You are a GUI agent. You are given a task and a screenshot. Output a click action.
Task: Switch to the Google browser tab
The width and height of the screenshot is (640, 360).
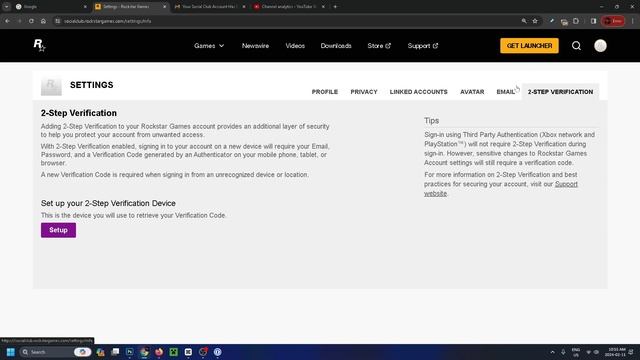coord(51,7)
